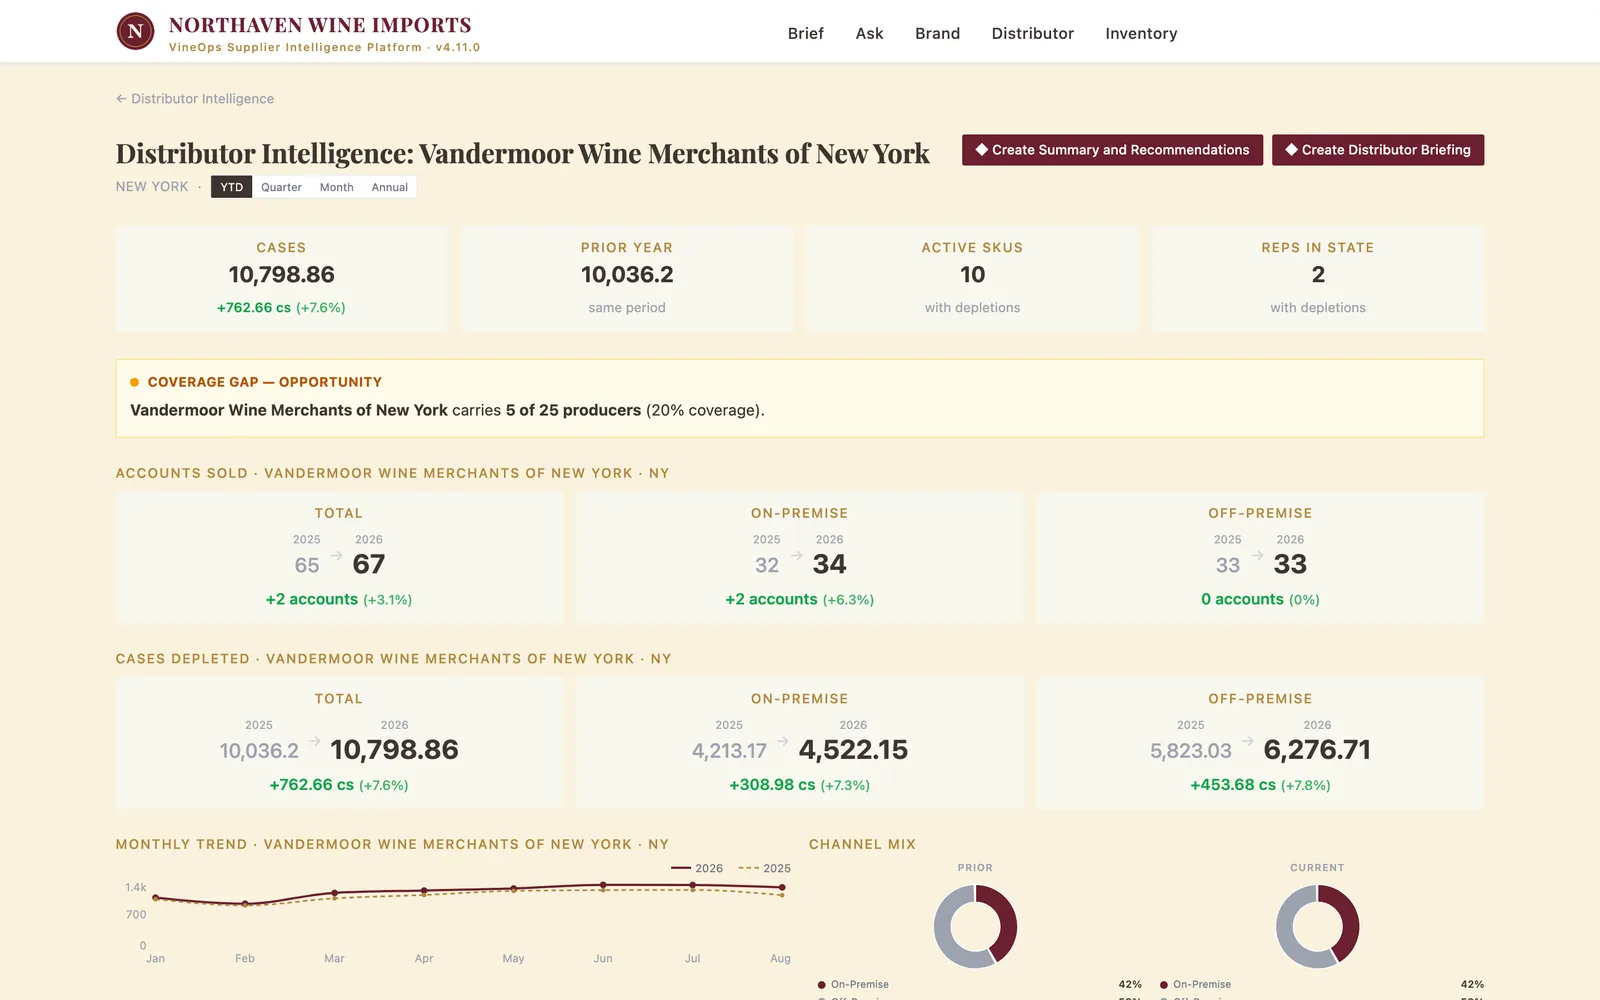The height and width of the screenshot is (1000, 1600).
Task: Click Accounts Sold On-Premise value 34
Action: coord(829,564)
